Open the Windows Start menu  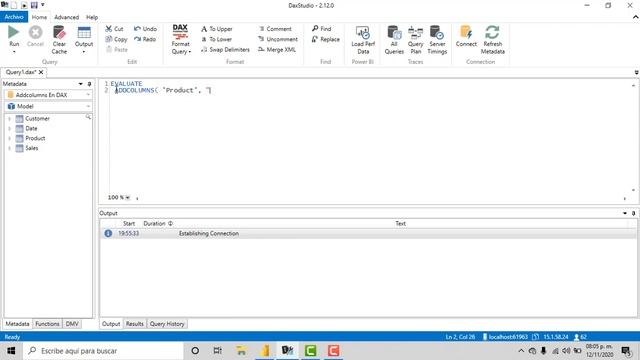[x=11, y=351]
